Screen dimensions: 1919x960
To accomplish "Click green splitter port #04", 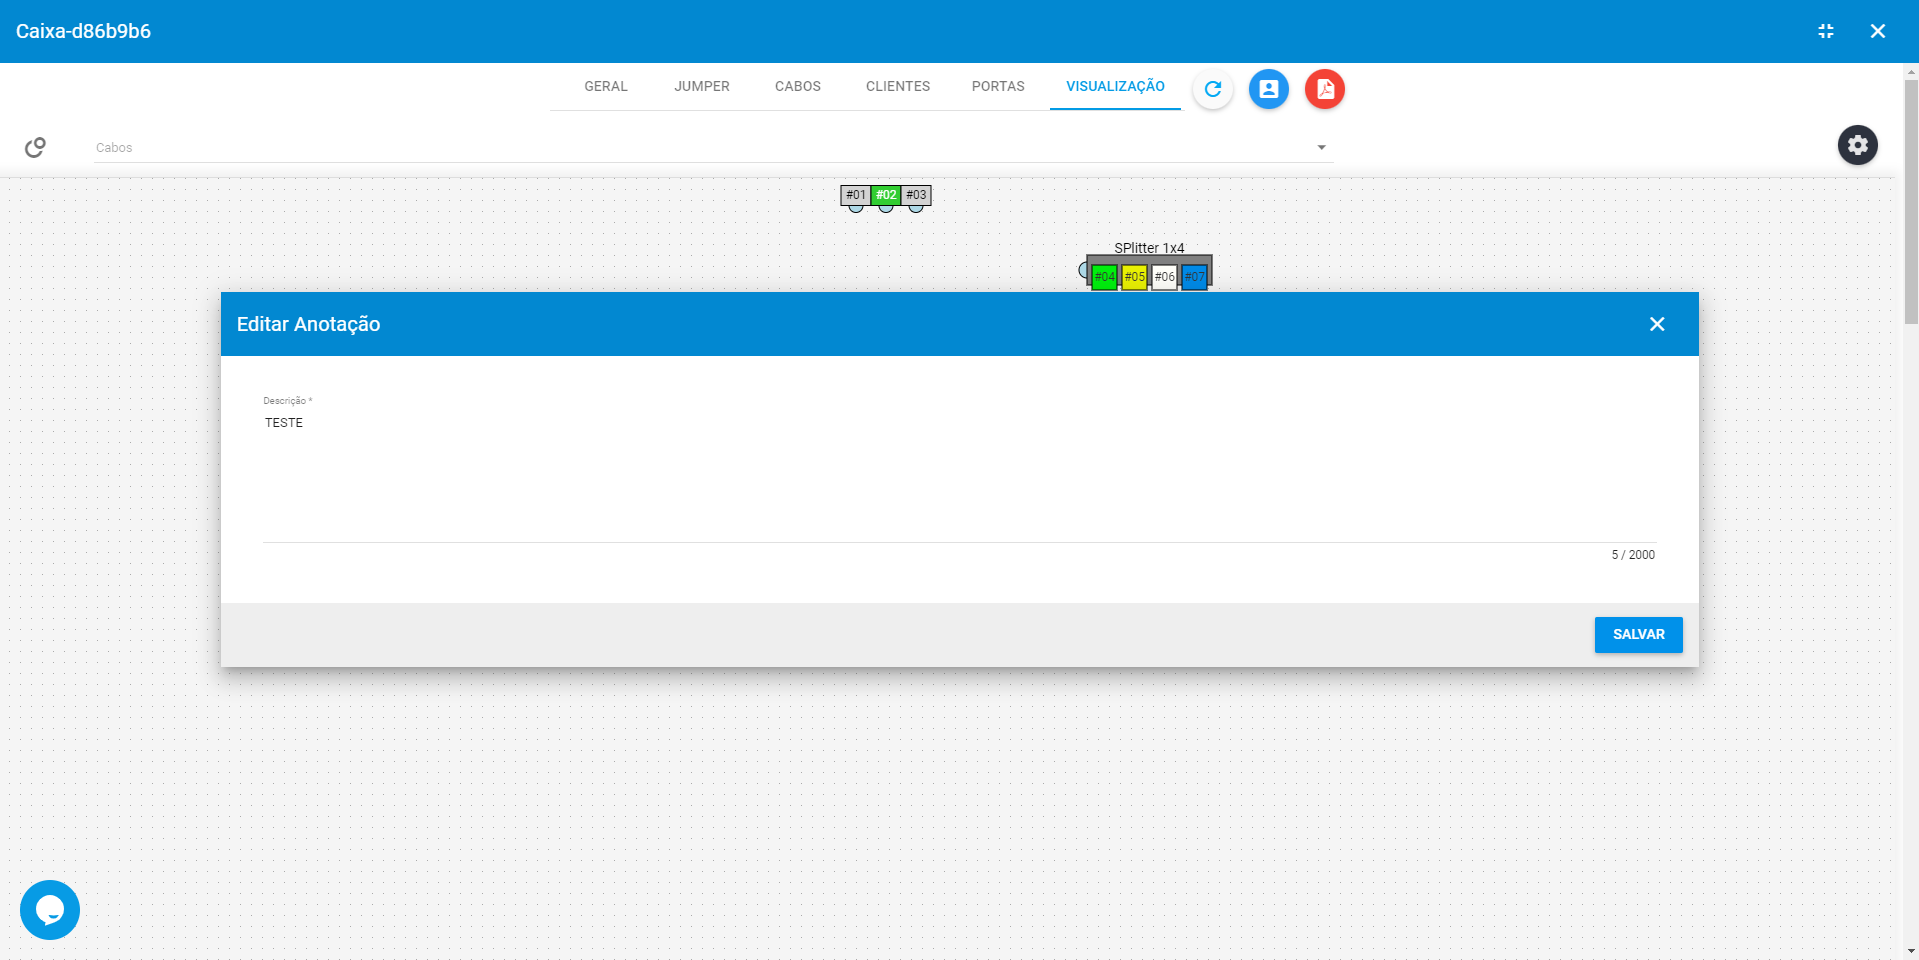I will 1104,277.
